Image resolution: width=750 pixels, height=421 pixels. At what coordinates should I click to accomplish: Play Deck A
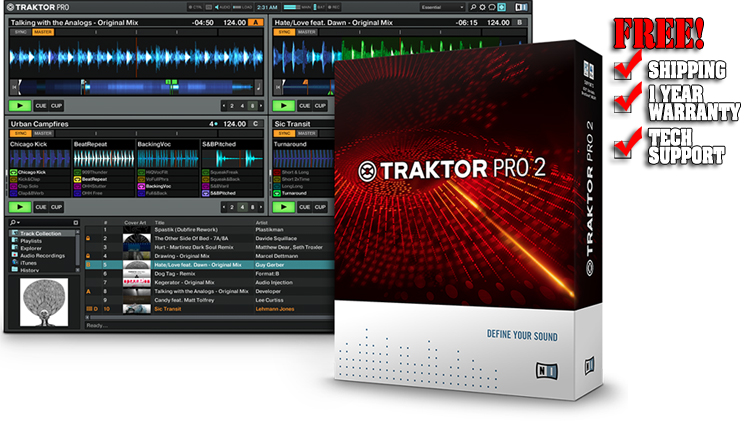tap(20, 106)
